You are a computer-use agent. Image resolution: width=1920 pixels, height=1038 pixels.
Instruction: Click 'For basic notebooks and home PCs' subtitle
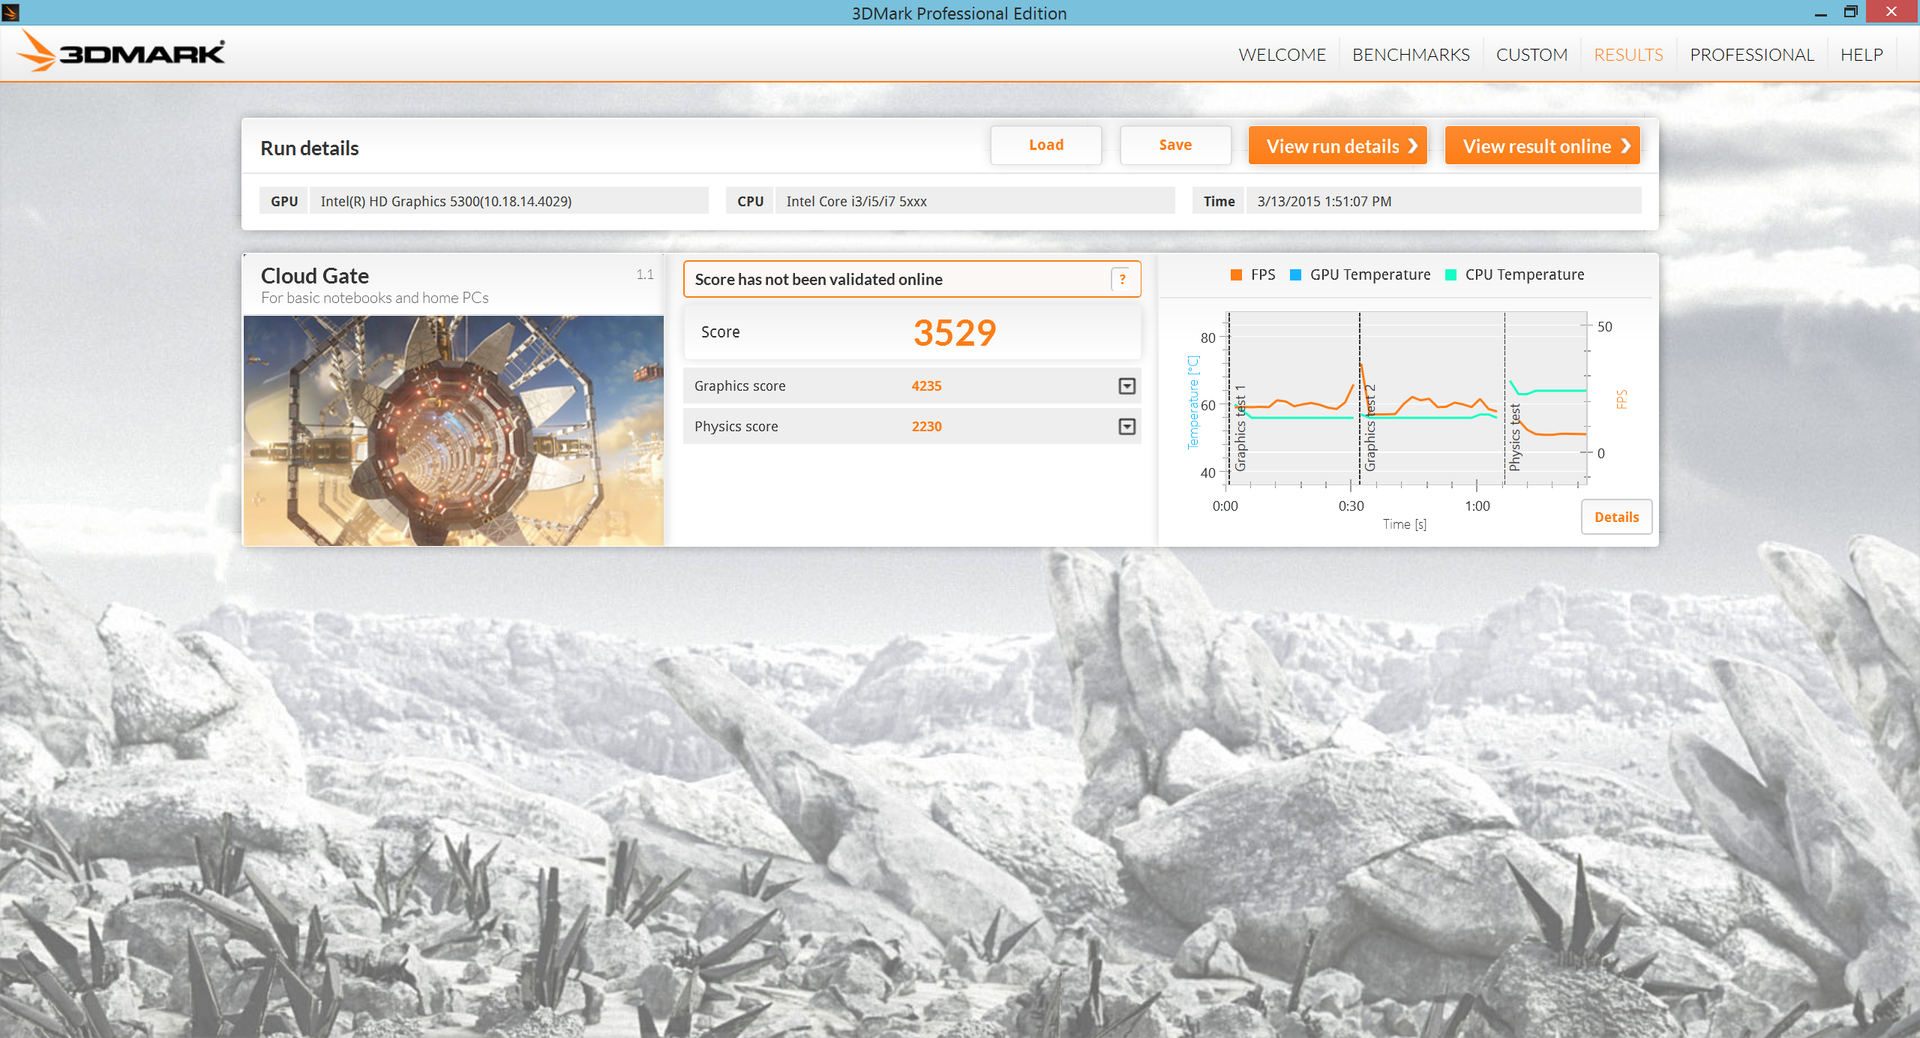375,298
